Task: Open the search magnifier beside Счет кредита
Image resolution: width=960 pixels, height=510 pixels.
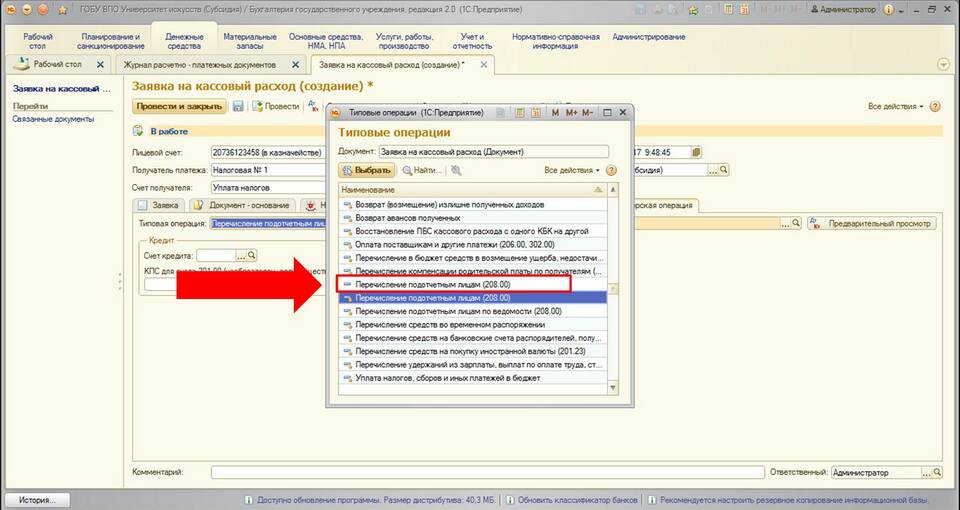Action: tap(252, 255)
